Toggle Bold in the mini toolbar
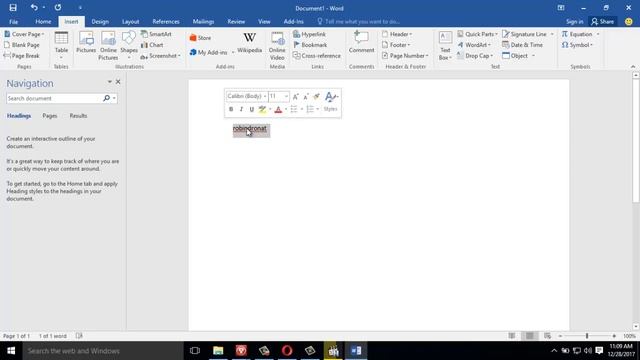Image resolution: width=640 pixels, height=360 pixels. (x=231, y=109)
